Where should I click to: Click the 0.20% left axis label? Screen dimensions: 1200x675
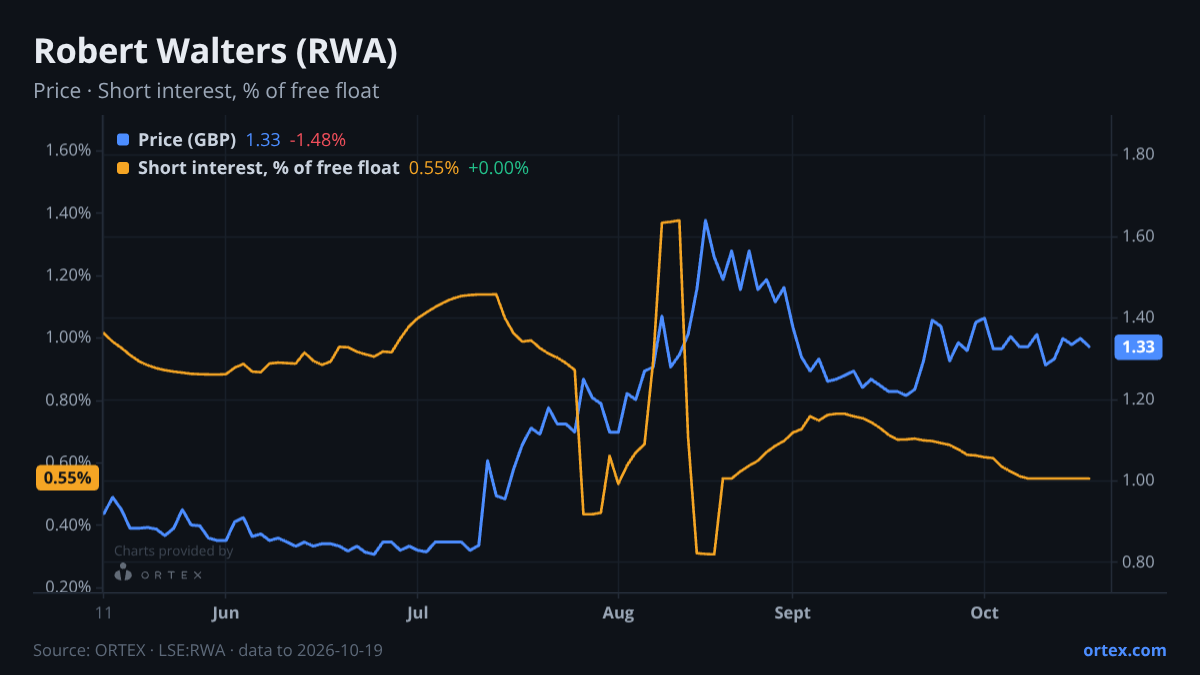pyautogui.click(x=69, y=587)
